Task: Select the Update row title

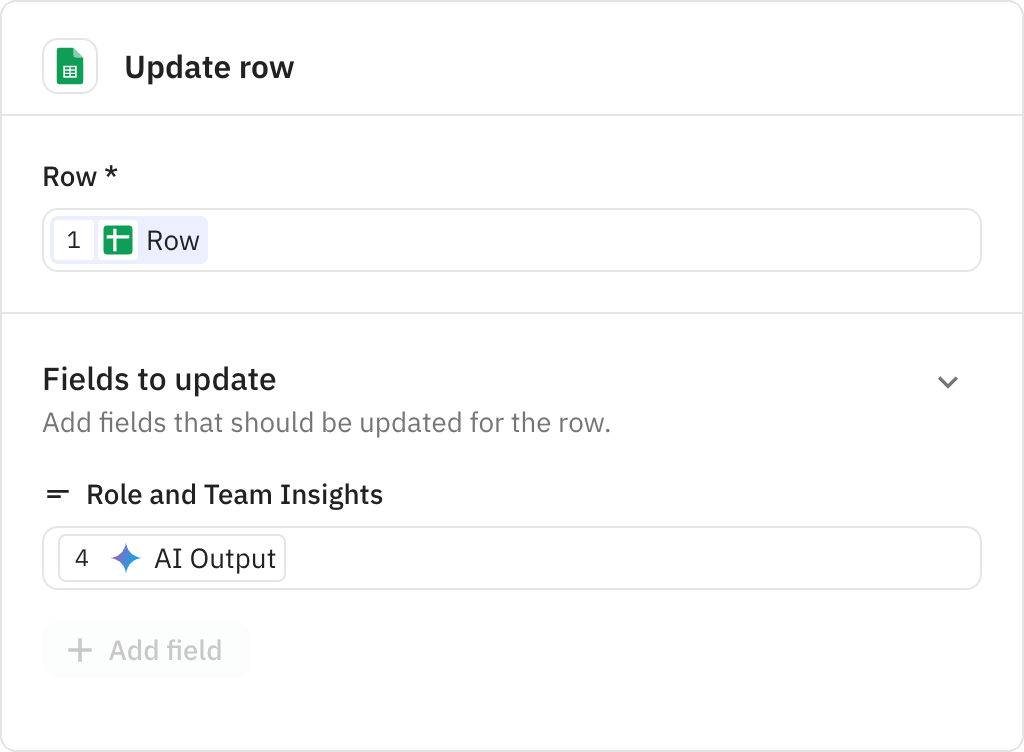Action: 209,67
